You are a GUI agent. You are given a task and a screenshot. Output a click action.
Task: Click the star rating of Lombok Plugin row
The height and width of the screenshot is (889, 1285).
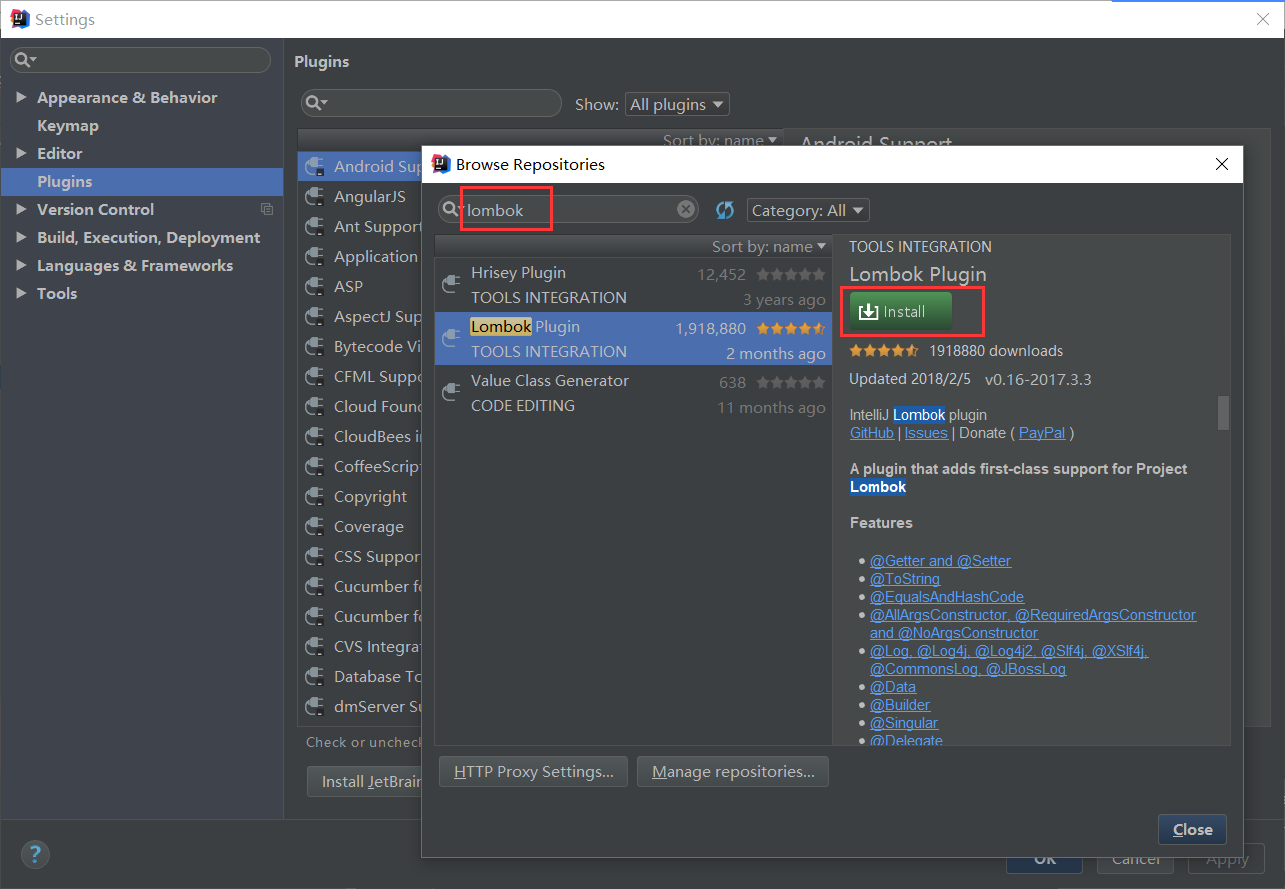tap(791, 328)
